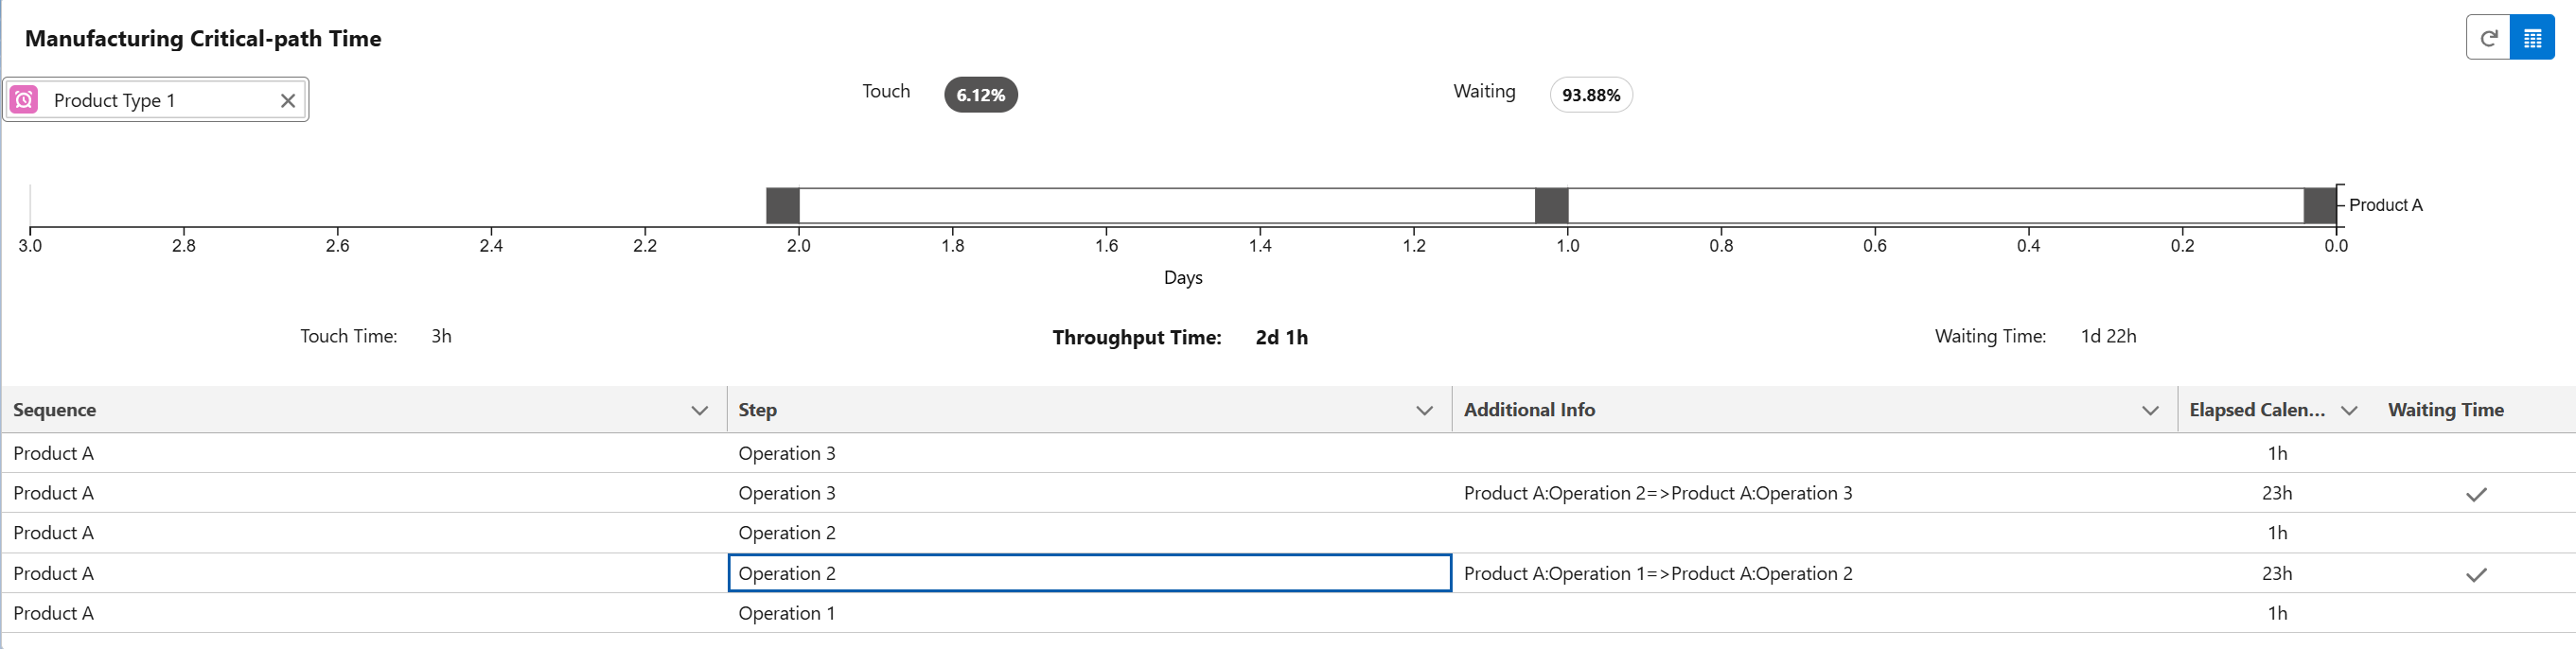Viewport: 2576px width, 649px height.
Task: Click the dark touch segment near 2.0 days
Action: pos(783,205)
